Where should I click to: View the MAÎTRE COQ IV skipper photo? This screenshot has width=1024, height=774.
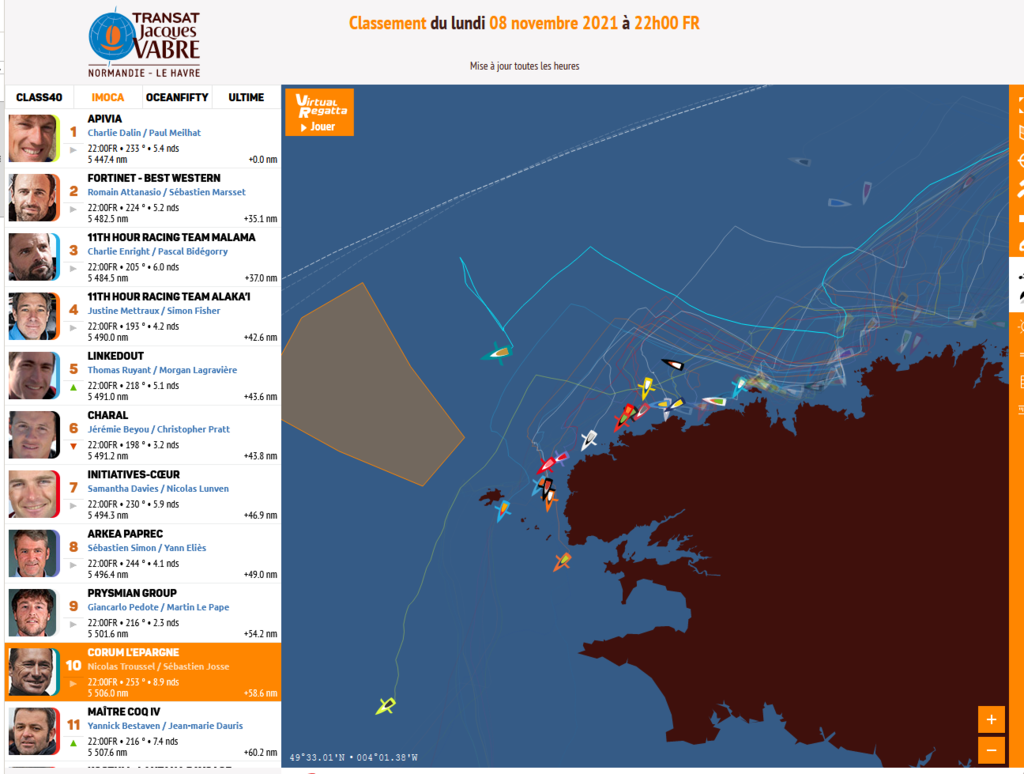pos(33,731)
